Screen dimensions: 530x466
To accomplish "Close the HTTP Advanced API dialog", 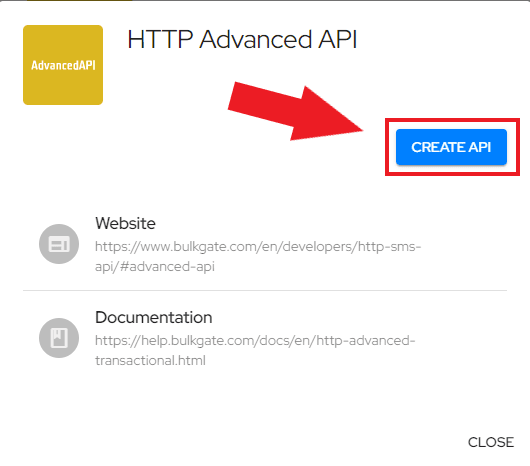I will pos(491,442).
